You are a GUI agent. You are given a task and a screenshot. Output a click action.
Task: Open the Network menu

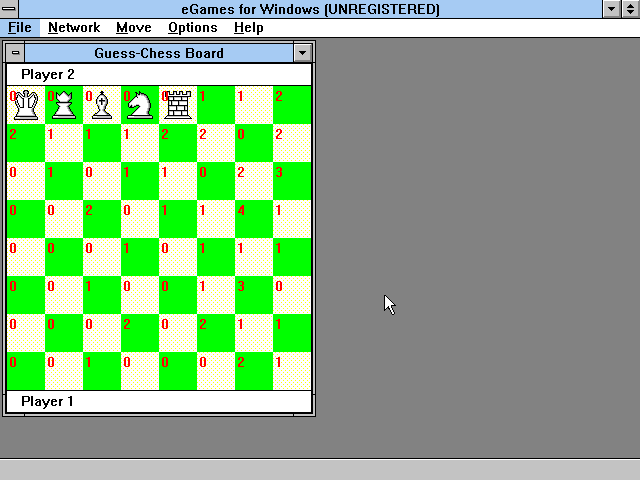click(74, 28)
